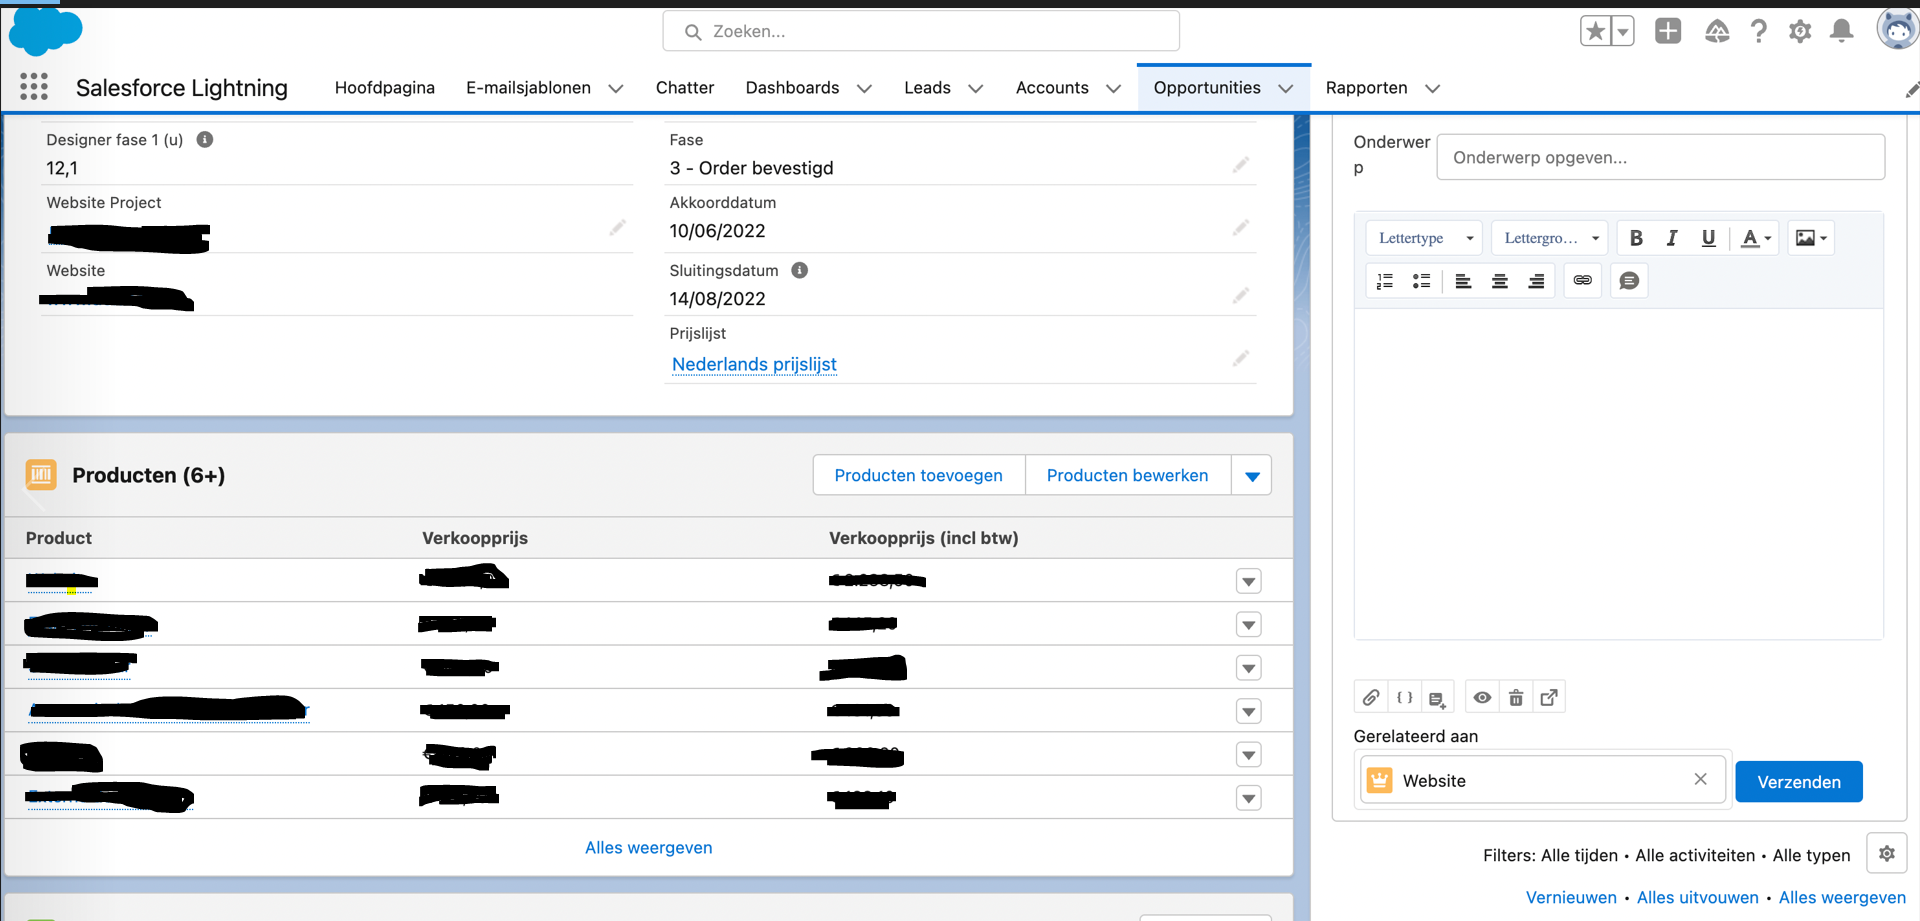Open the insert email template icon

coord(1438,697)
